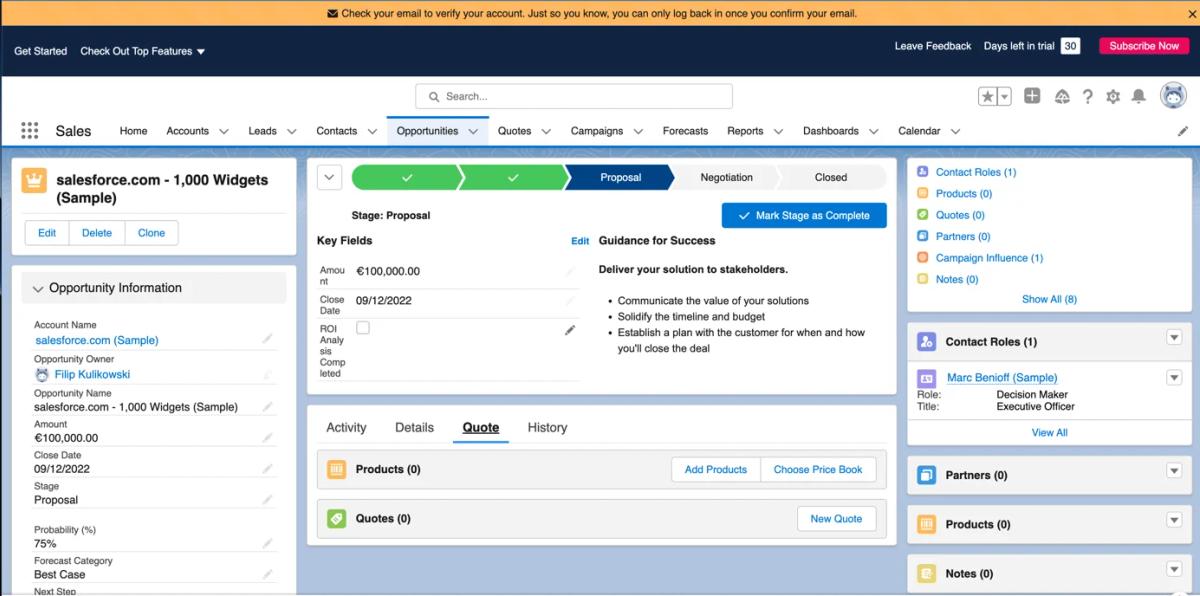1200x596 pixels.
Task: Open the Contacts tab dropdown chevron
Action: (372, 131)
